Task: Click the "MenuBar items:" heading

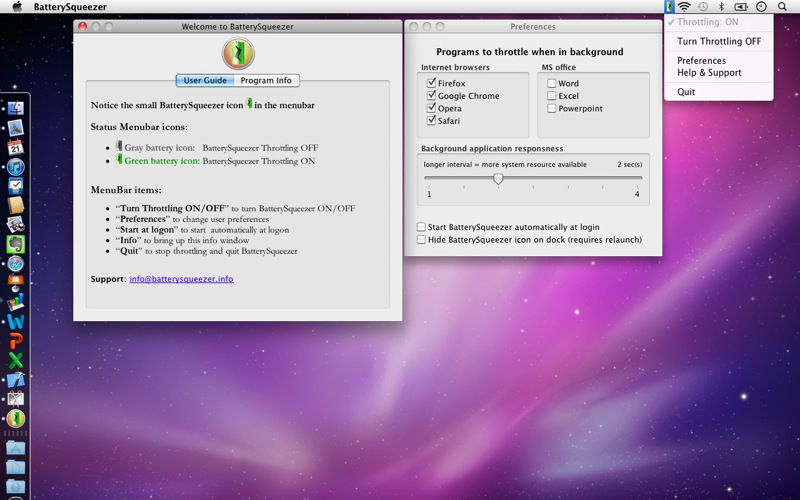Action: coord(126,190)
